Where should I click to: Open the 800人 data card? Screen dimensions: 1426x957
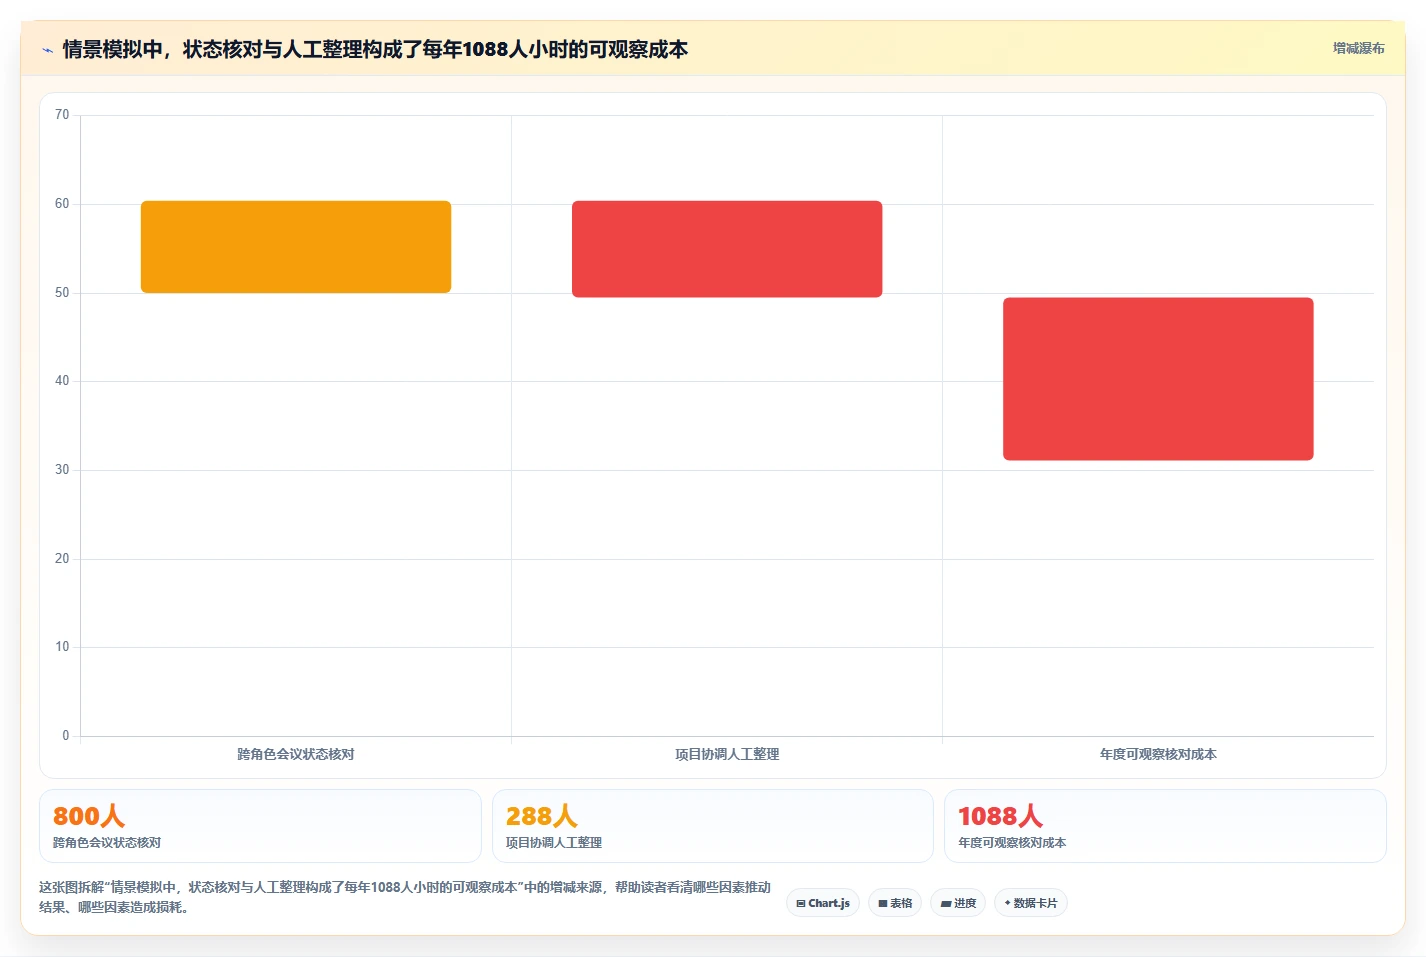point(260,826)
